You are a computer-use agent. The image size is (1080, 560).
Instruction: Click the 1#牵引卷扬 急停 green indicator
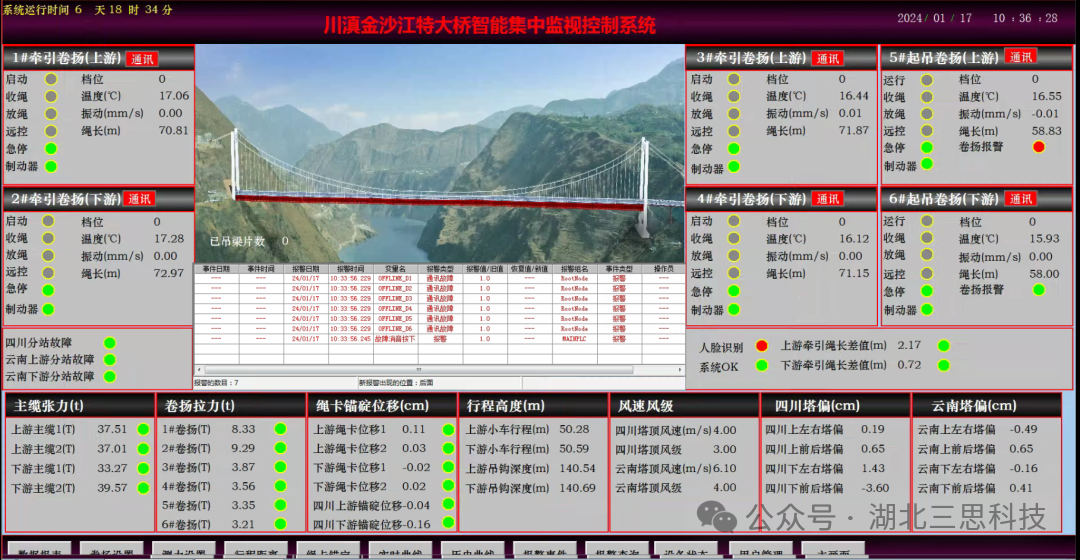pyautogui.click(x=49, y=149)
